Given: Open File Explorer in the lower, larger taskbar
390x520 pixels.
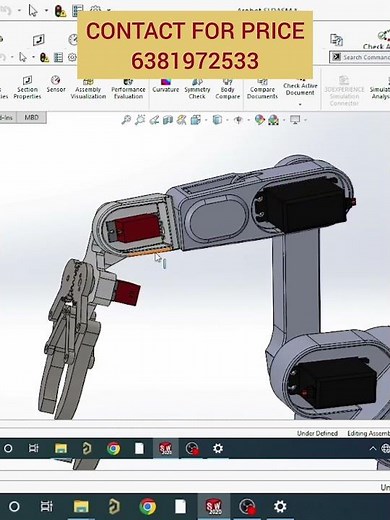Looking at the screenshot, I should [x=81, y=507].
